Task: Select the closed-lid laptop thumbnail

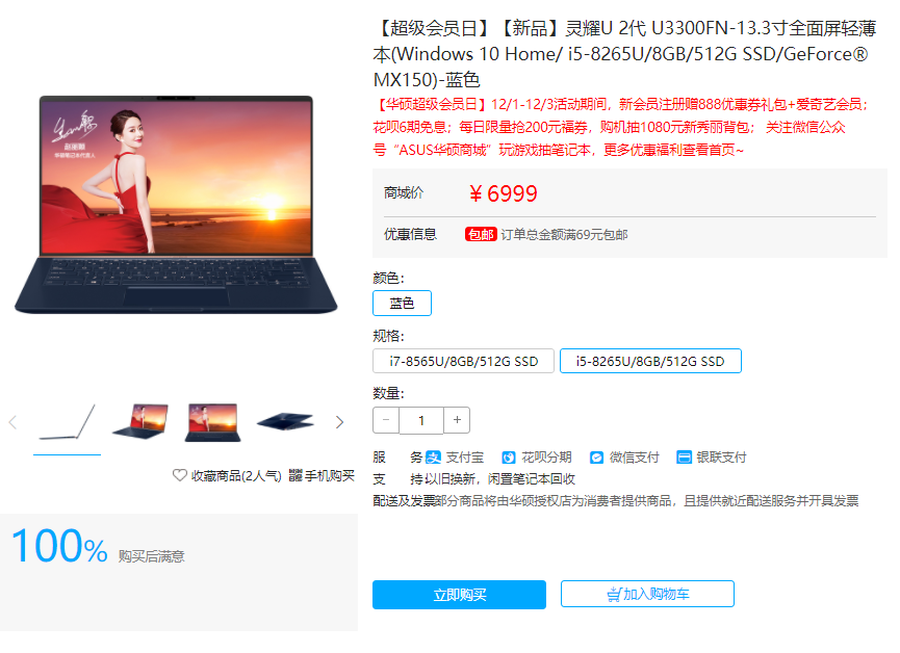Action: click(x=285, y=423)
